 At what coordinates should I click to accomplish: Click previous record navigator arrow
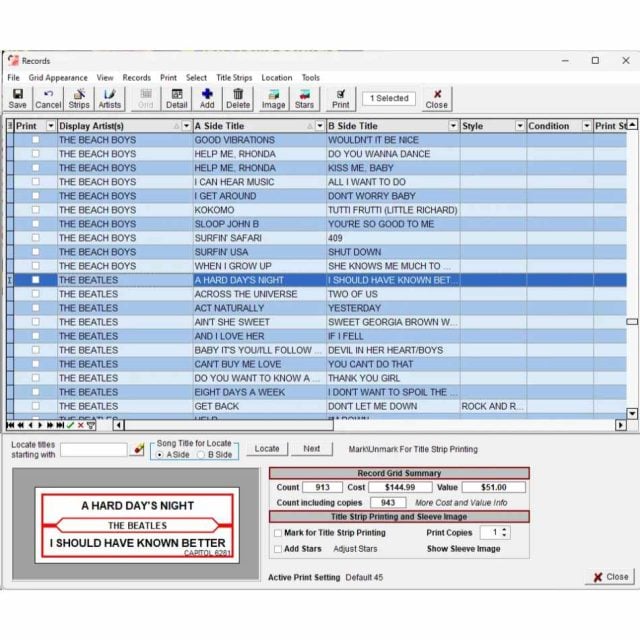tap(30, 425)
